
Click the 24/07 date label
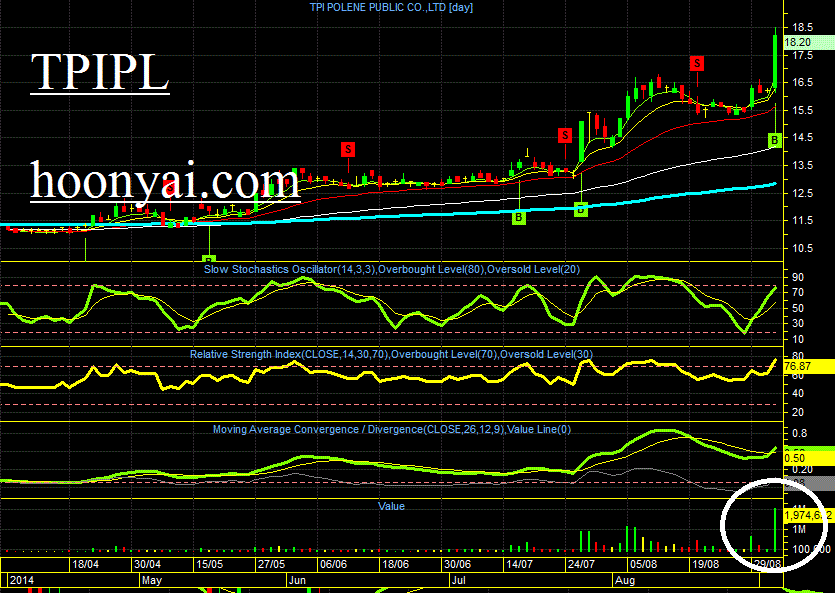pyautogui.click(x=582, y=564)
